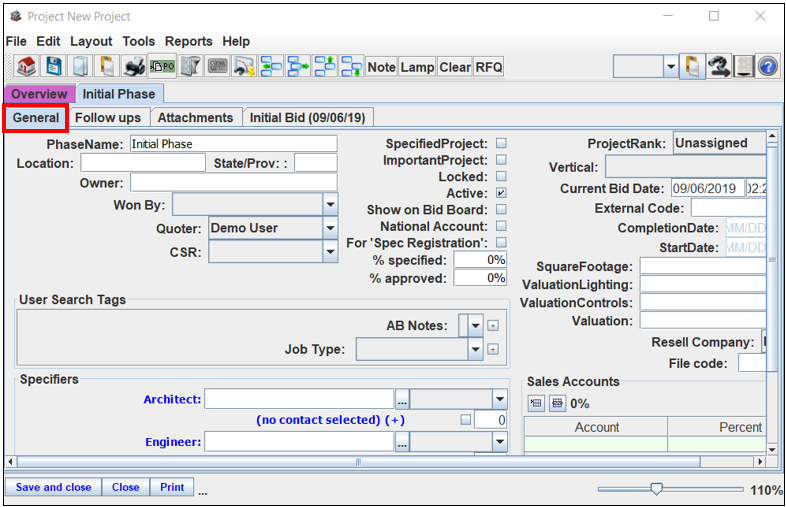Expand the Job Type dropdown
786x507 pixels.
point(475,349)
